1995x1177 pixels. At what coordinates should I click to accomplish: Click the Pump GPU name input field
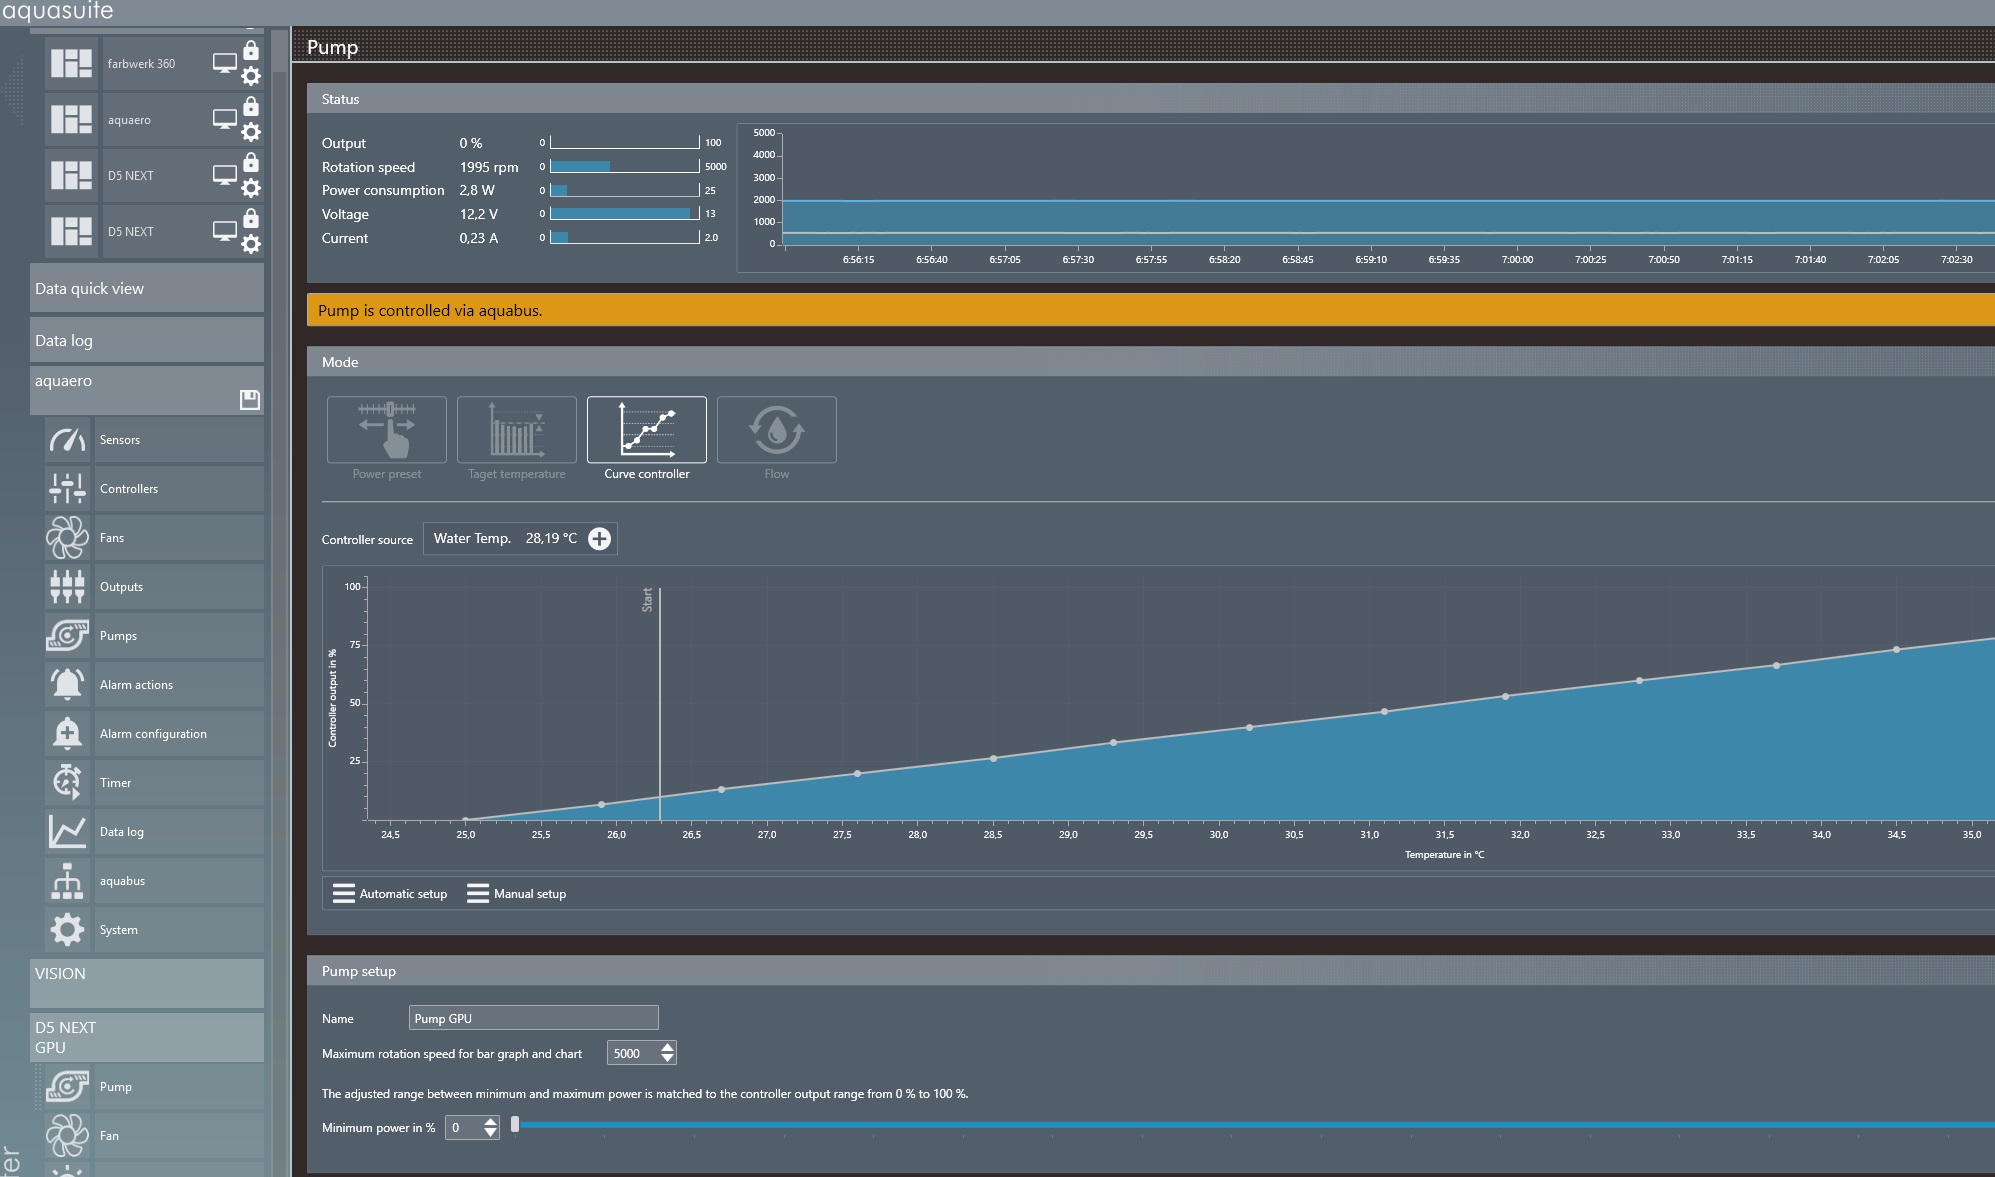[x=533, y=1018]
